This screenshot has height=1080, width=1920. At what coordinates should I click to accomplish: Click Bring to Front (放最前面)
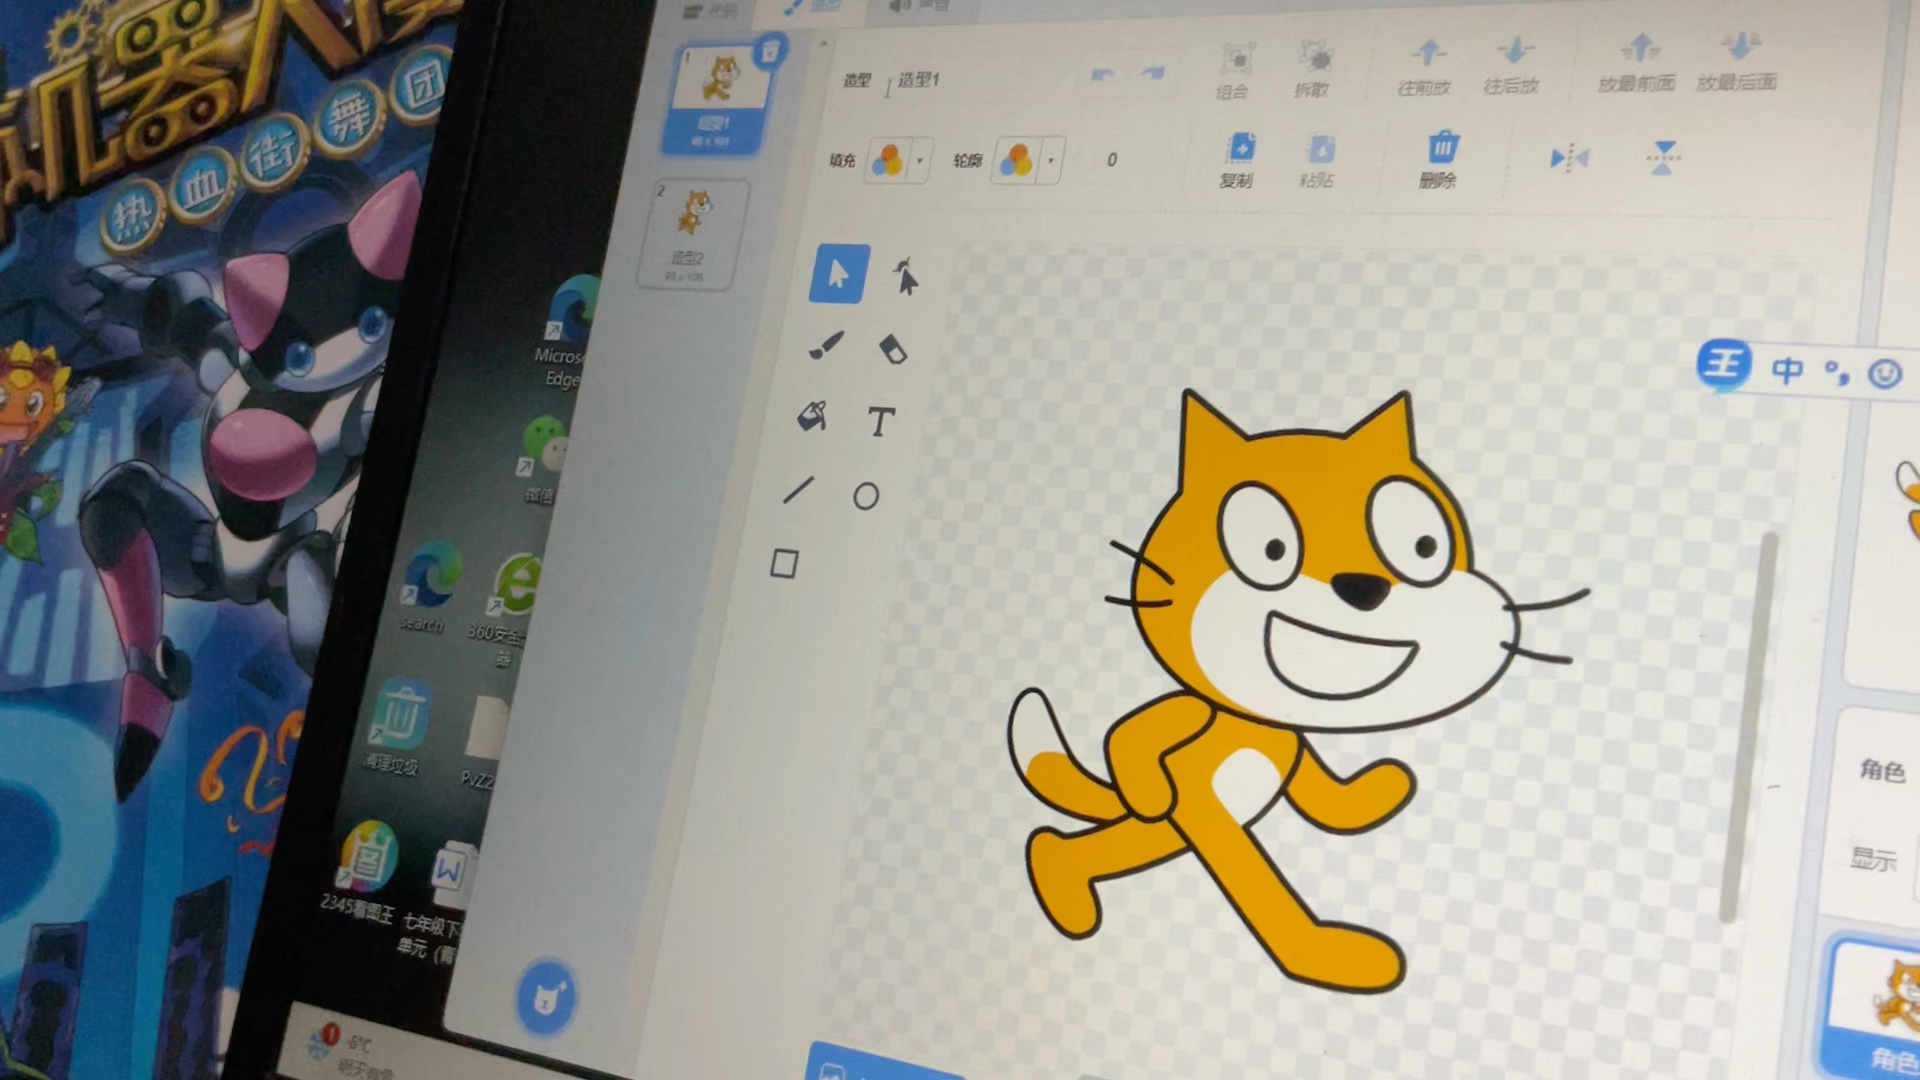(1638, 62)
